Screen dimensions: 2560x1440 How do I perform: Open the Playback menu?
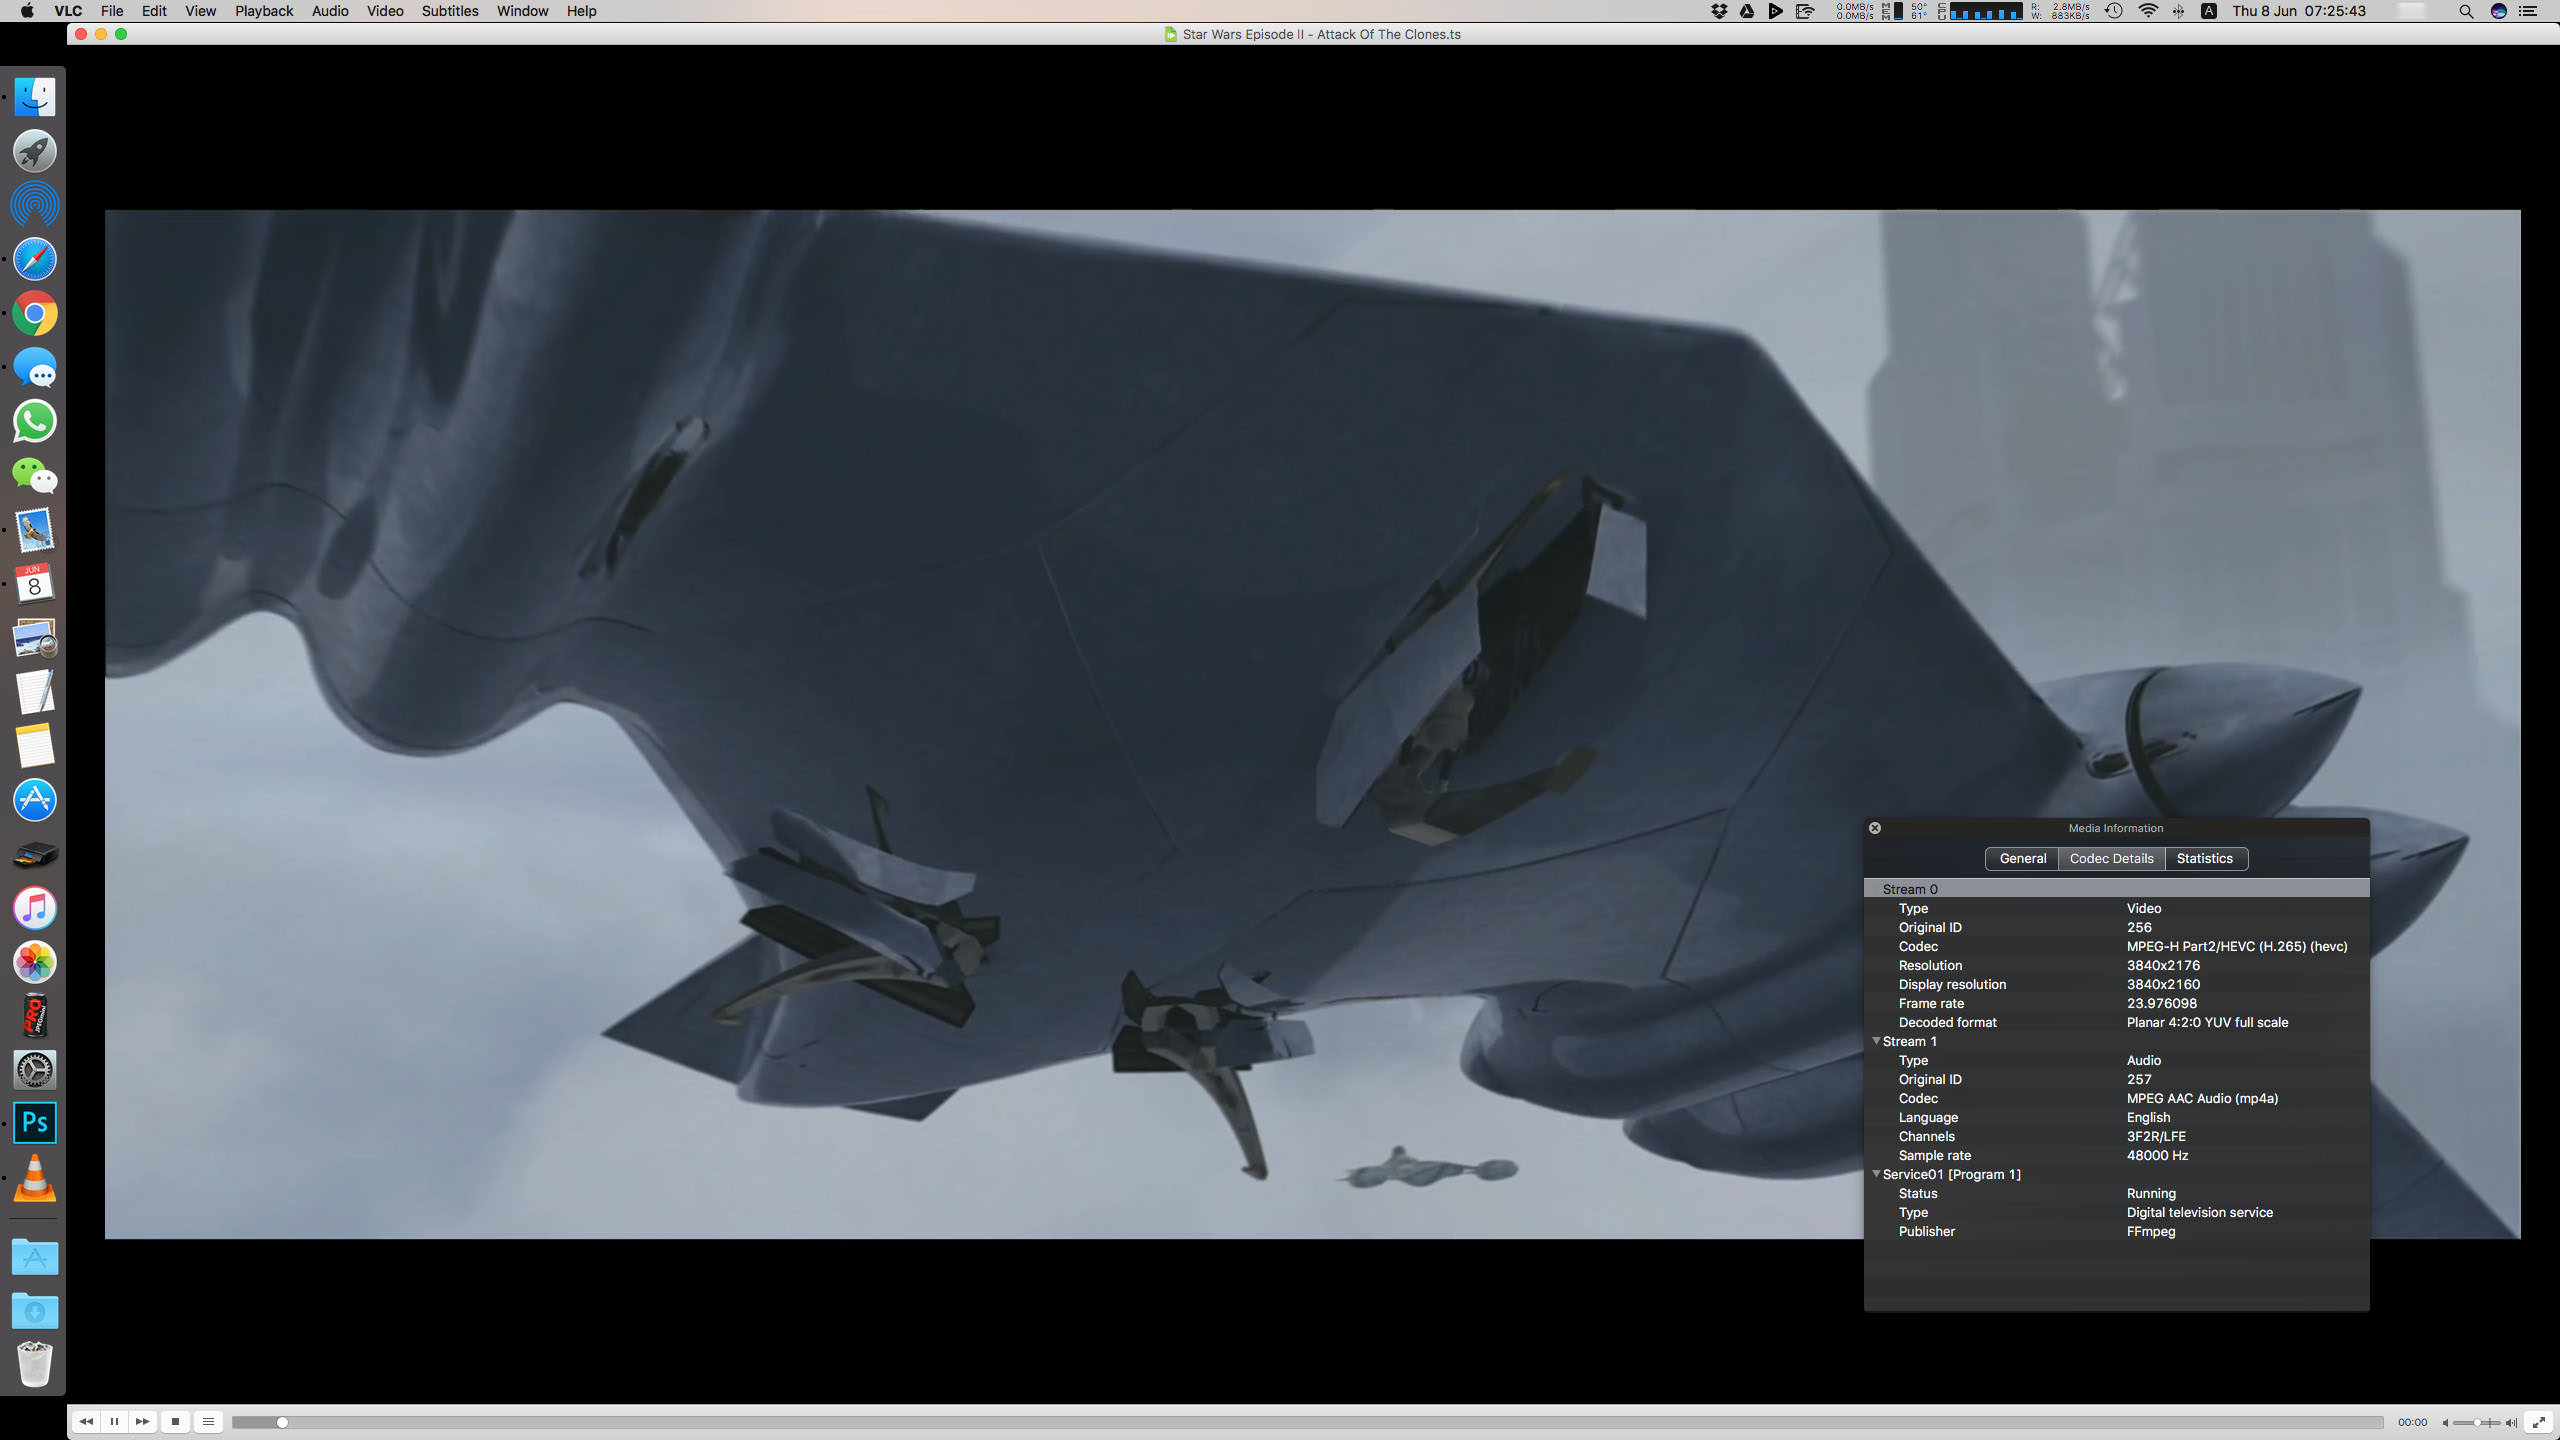click(264, 11)
